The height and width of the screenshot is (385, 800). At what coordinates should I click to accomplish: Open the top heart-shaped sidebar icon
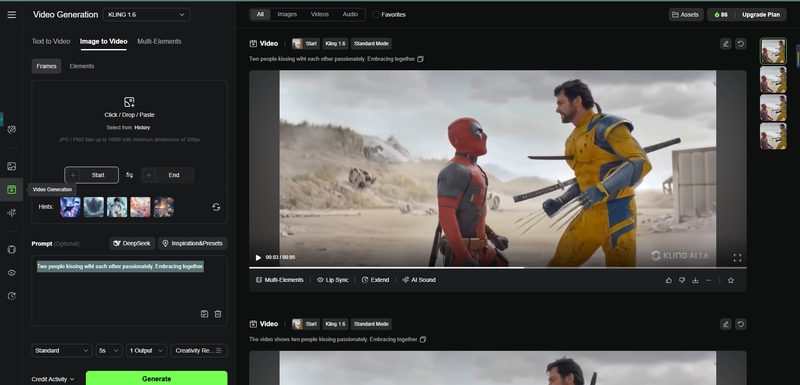coord(12,130)
